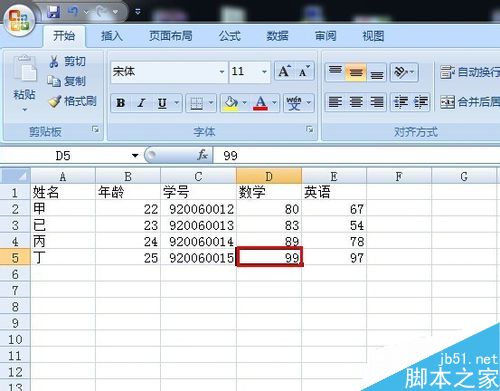Open the 页面布局 tab
500x391 pixels.
pos(170,36)
